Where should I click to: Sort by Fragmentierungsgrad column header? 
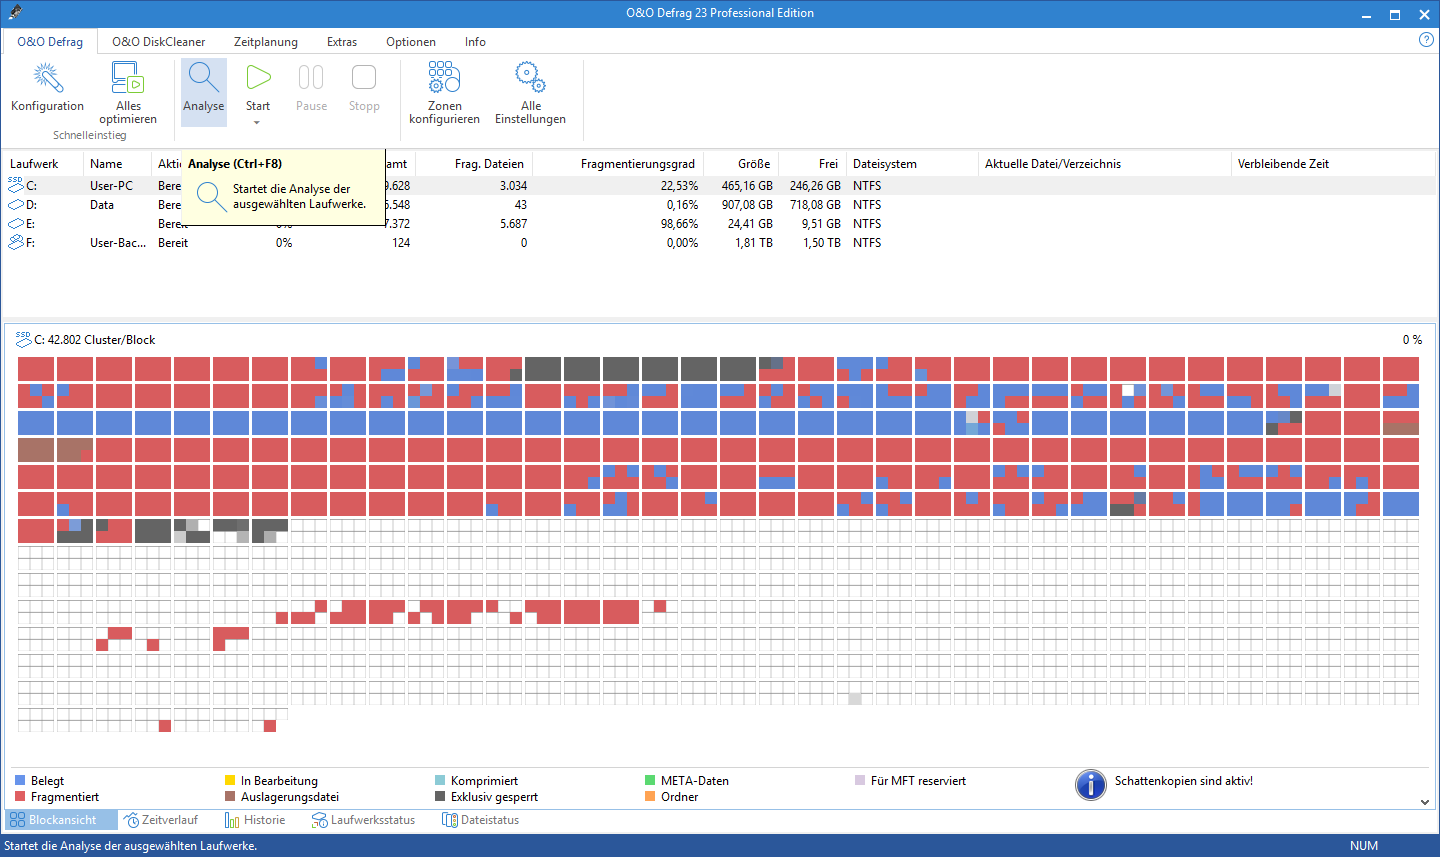click(618, 164)
